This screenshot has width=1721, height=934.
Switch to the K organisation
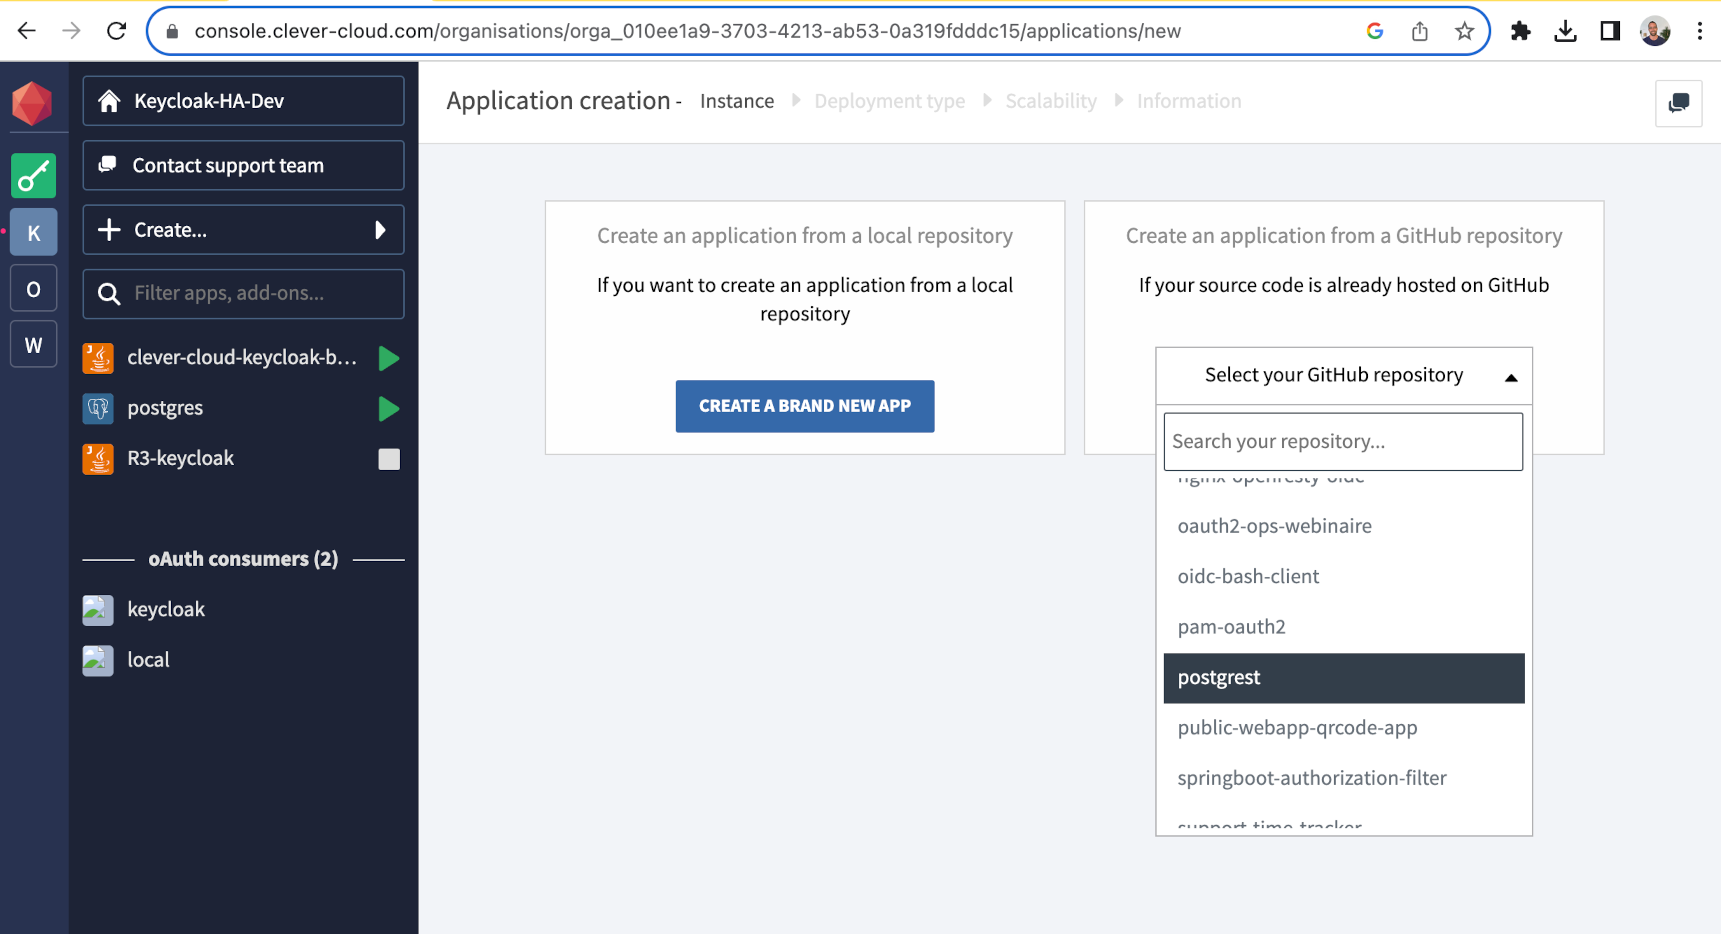33,233
